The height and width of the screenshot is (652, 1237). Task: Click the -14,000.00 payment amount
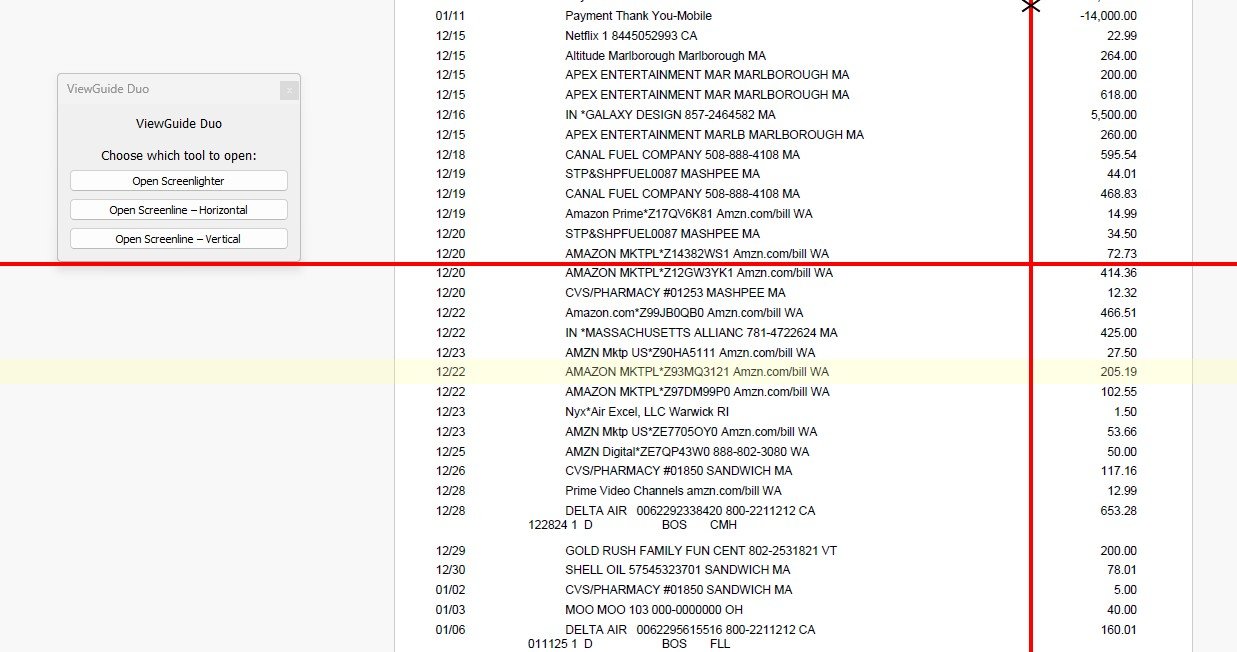1108,16
